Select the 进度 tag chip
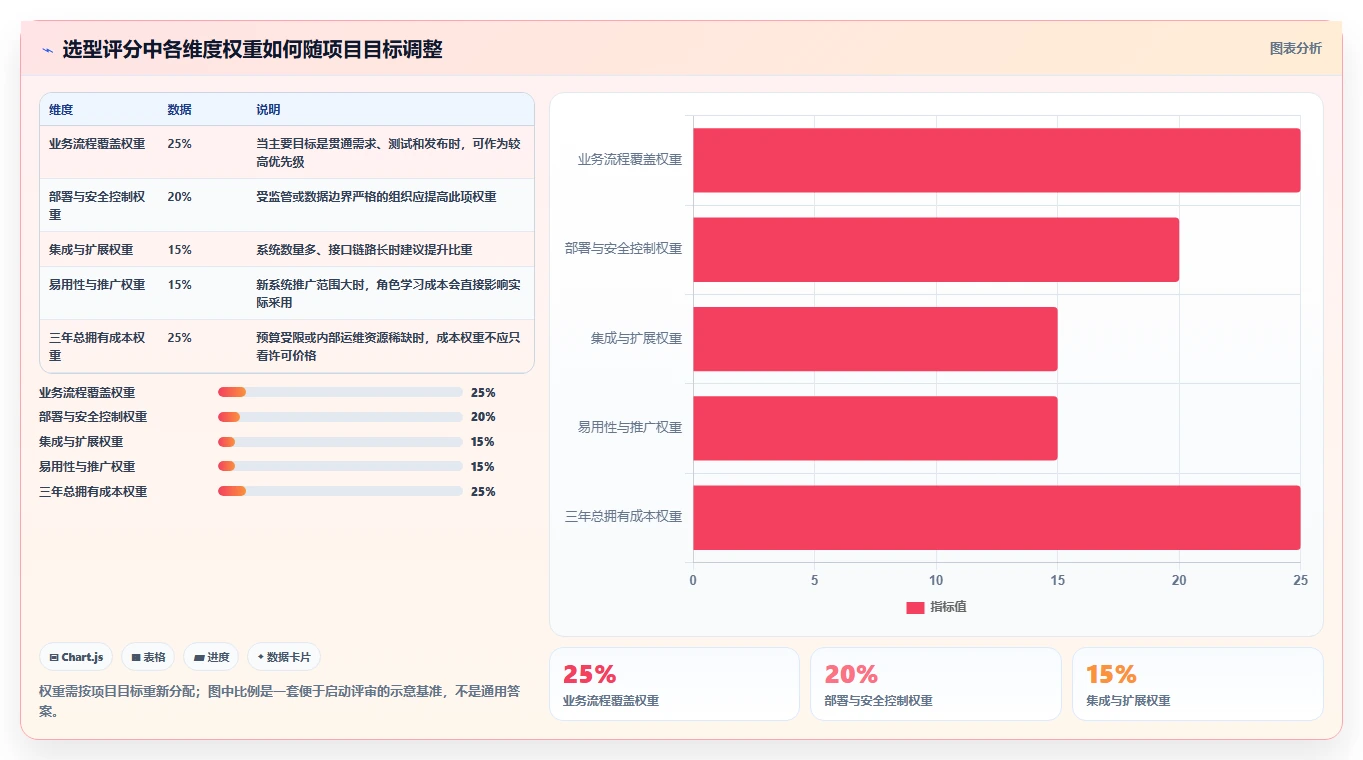The image size is (1363, 760). point(211,657)
